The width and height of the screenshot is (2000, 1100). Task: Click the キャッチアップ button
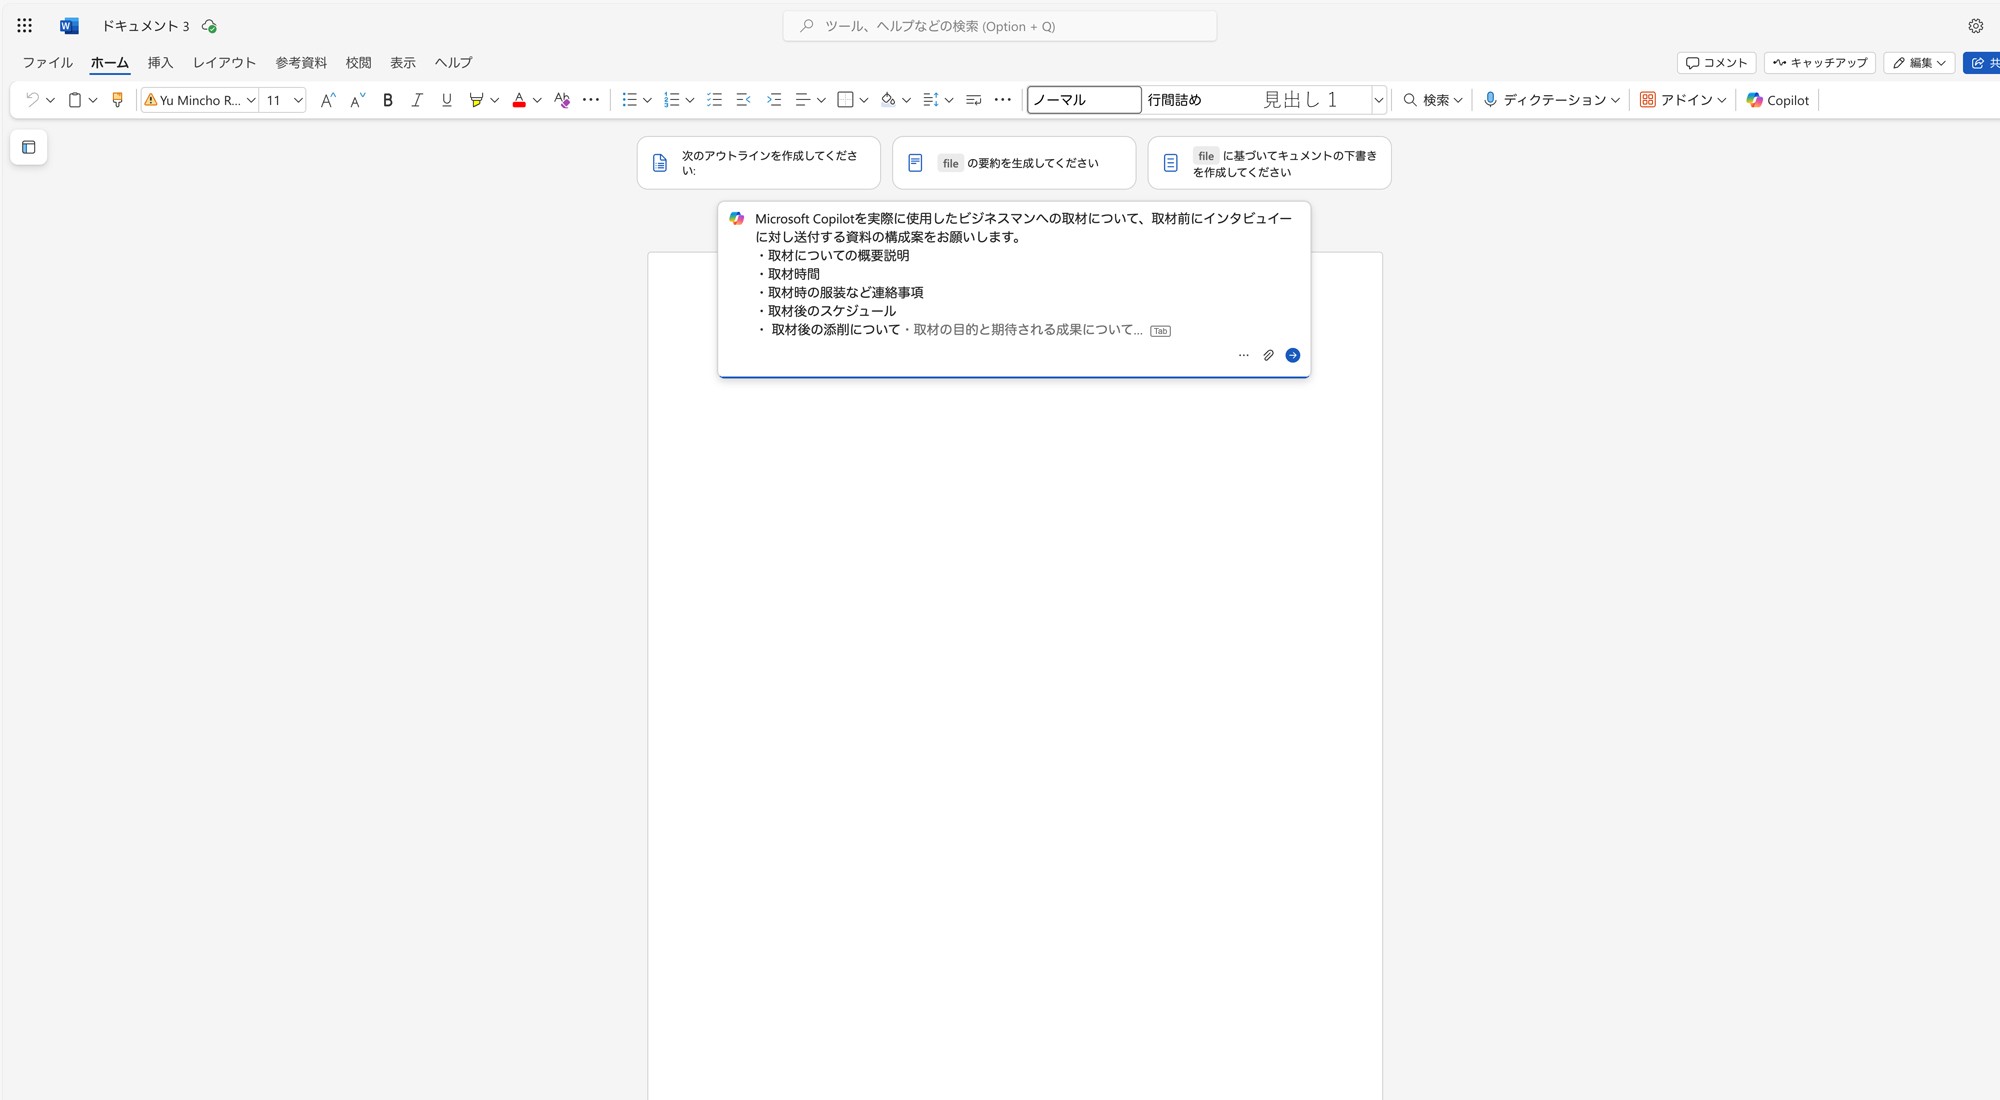(x=1820, y=63)
